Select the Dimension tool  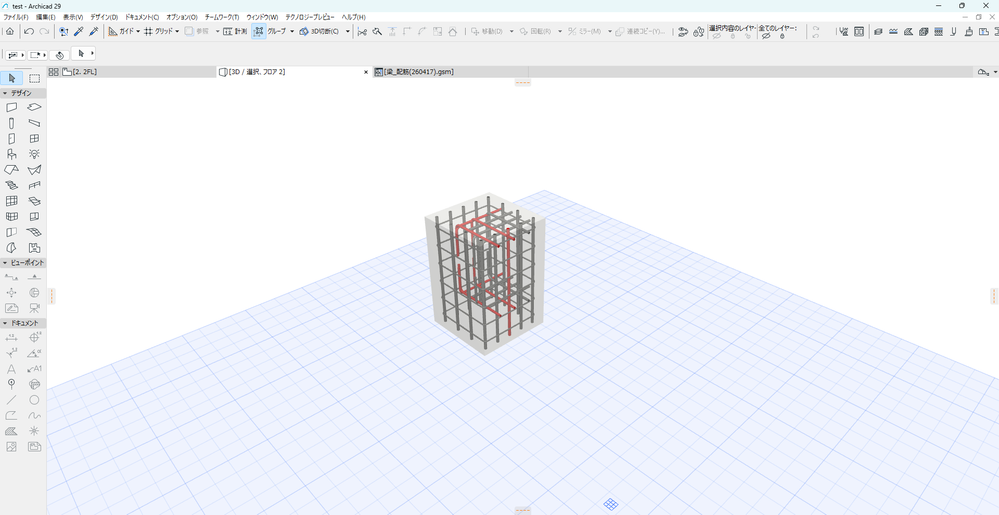11,338
